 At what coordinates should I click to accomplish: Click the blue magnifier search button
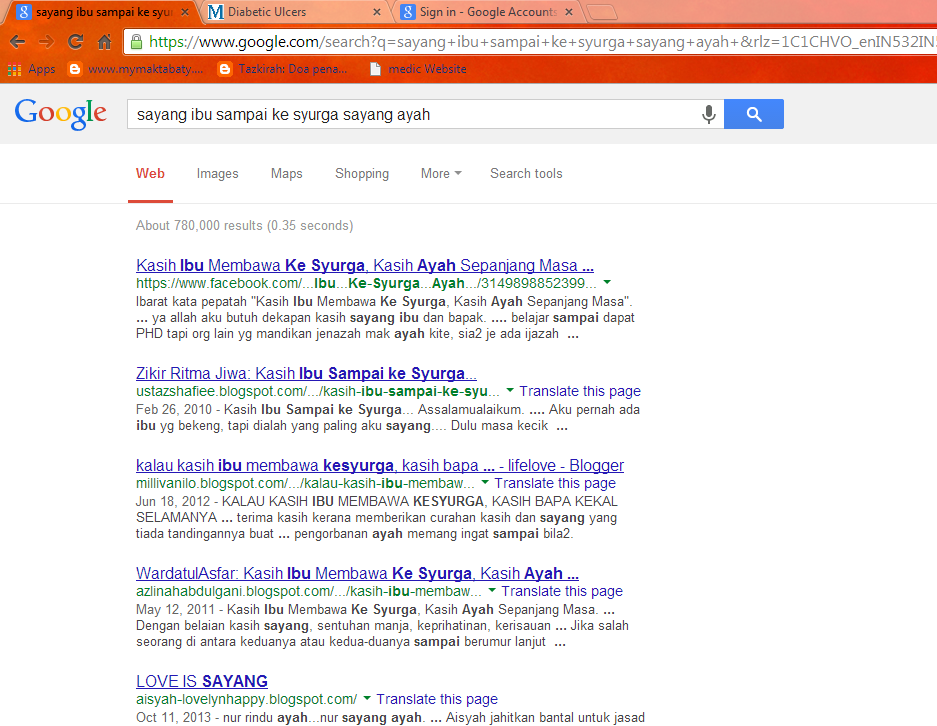pos(754,114)
